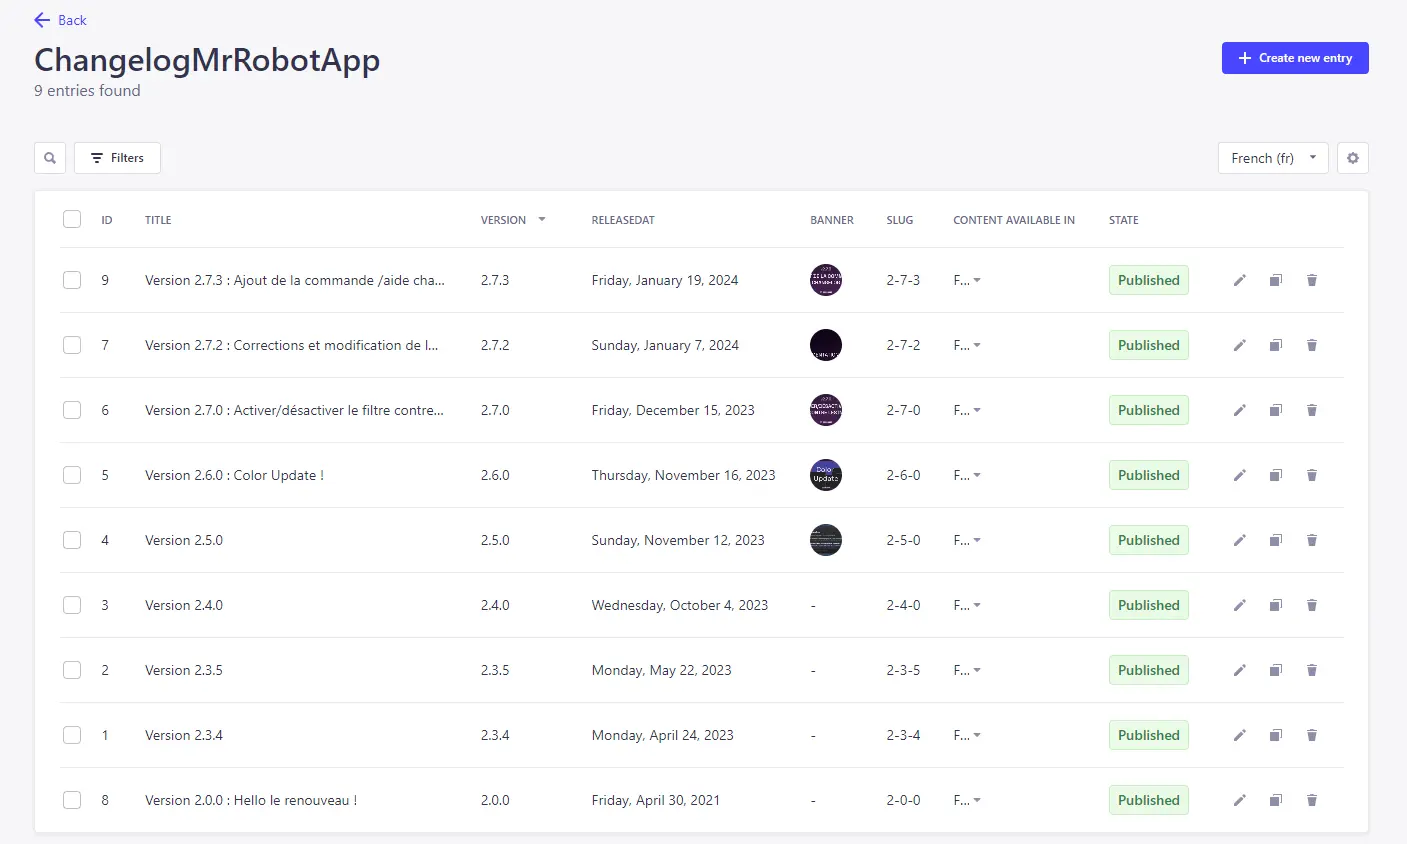This screenshot has width=1407, height=844.
Task: Go back using the Back link
Action: point(60,20)
